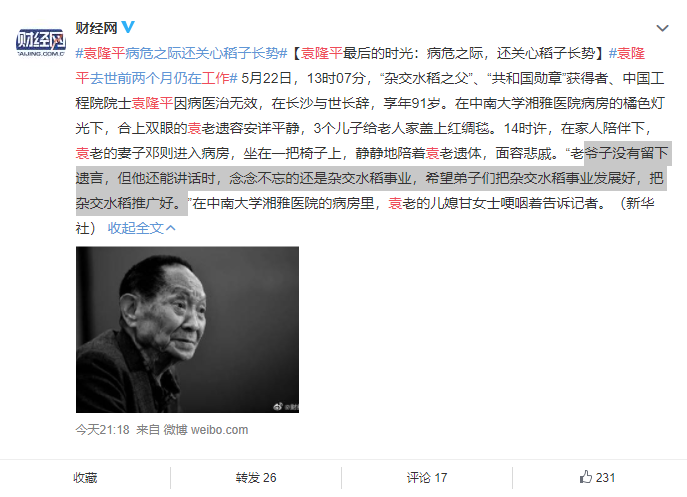687x497 pixels.
Task: Open the 财经网 avatar logo
Action: click(x=41, y=43)
